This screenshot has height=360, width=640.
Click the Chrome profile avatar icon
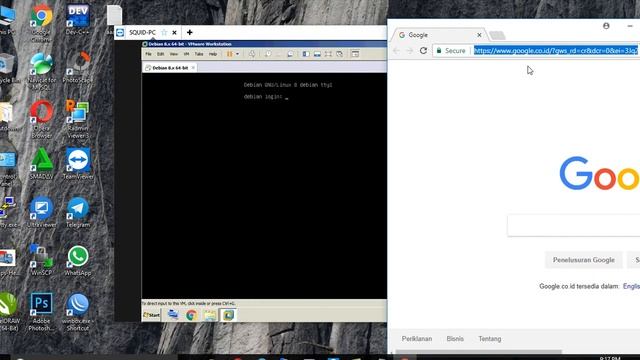[x=606, y=26]
